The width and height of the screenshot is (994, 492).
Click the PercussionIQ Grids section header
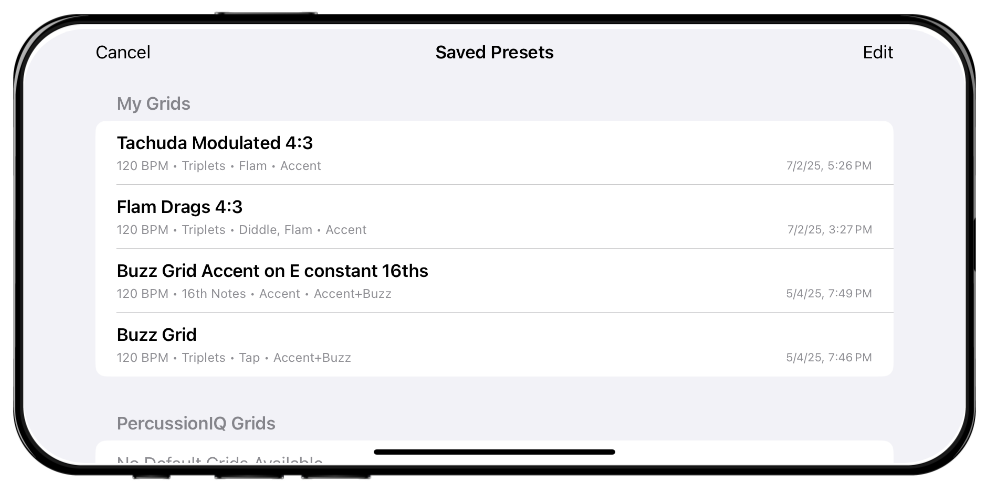196,424
